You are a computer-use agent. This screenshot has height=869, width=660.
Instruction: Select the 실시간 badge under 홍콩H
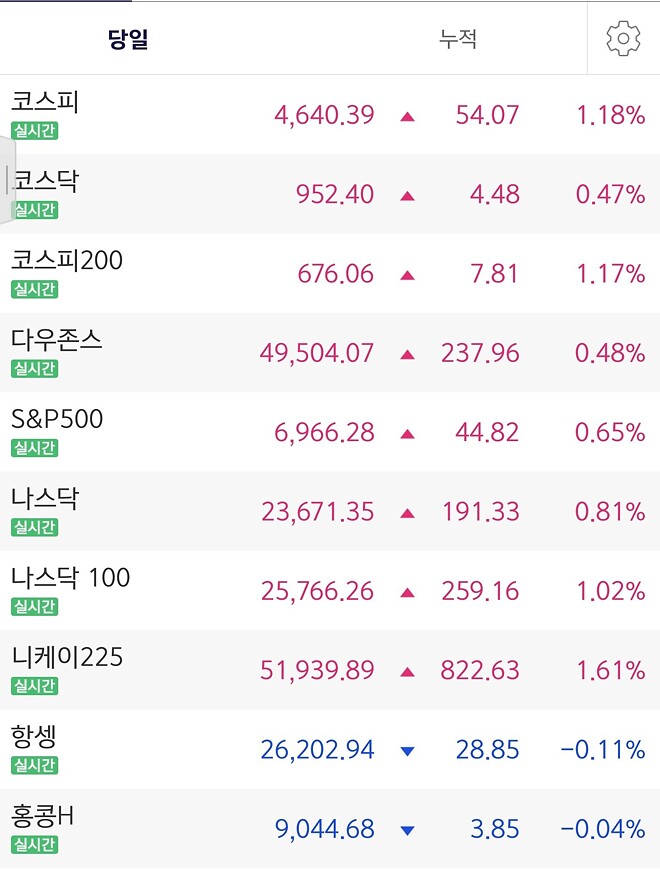[33, 845]
